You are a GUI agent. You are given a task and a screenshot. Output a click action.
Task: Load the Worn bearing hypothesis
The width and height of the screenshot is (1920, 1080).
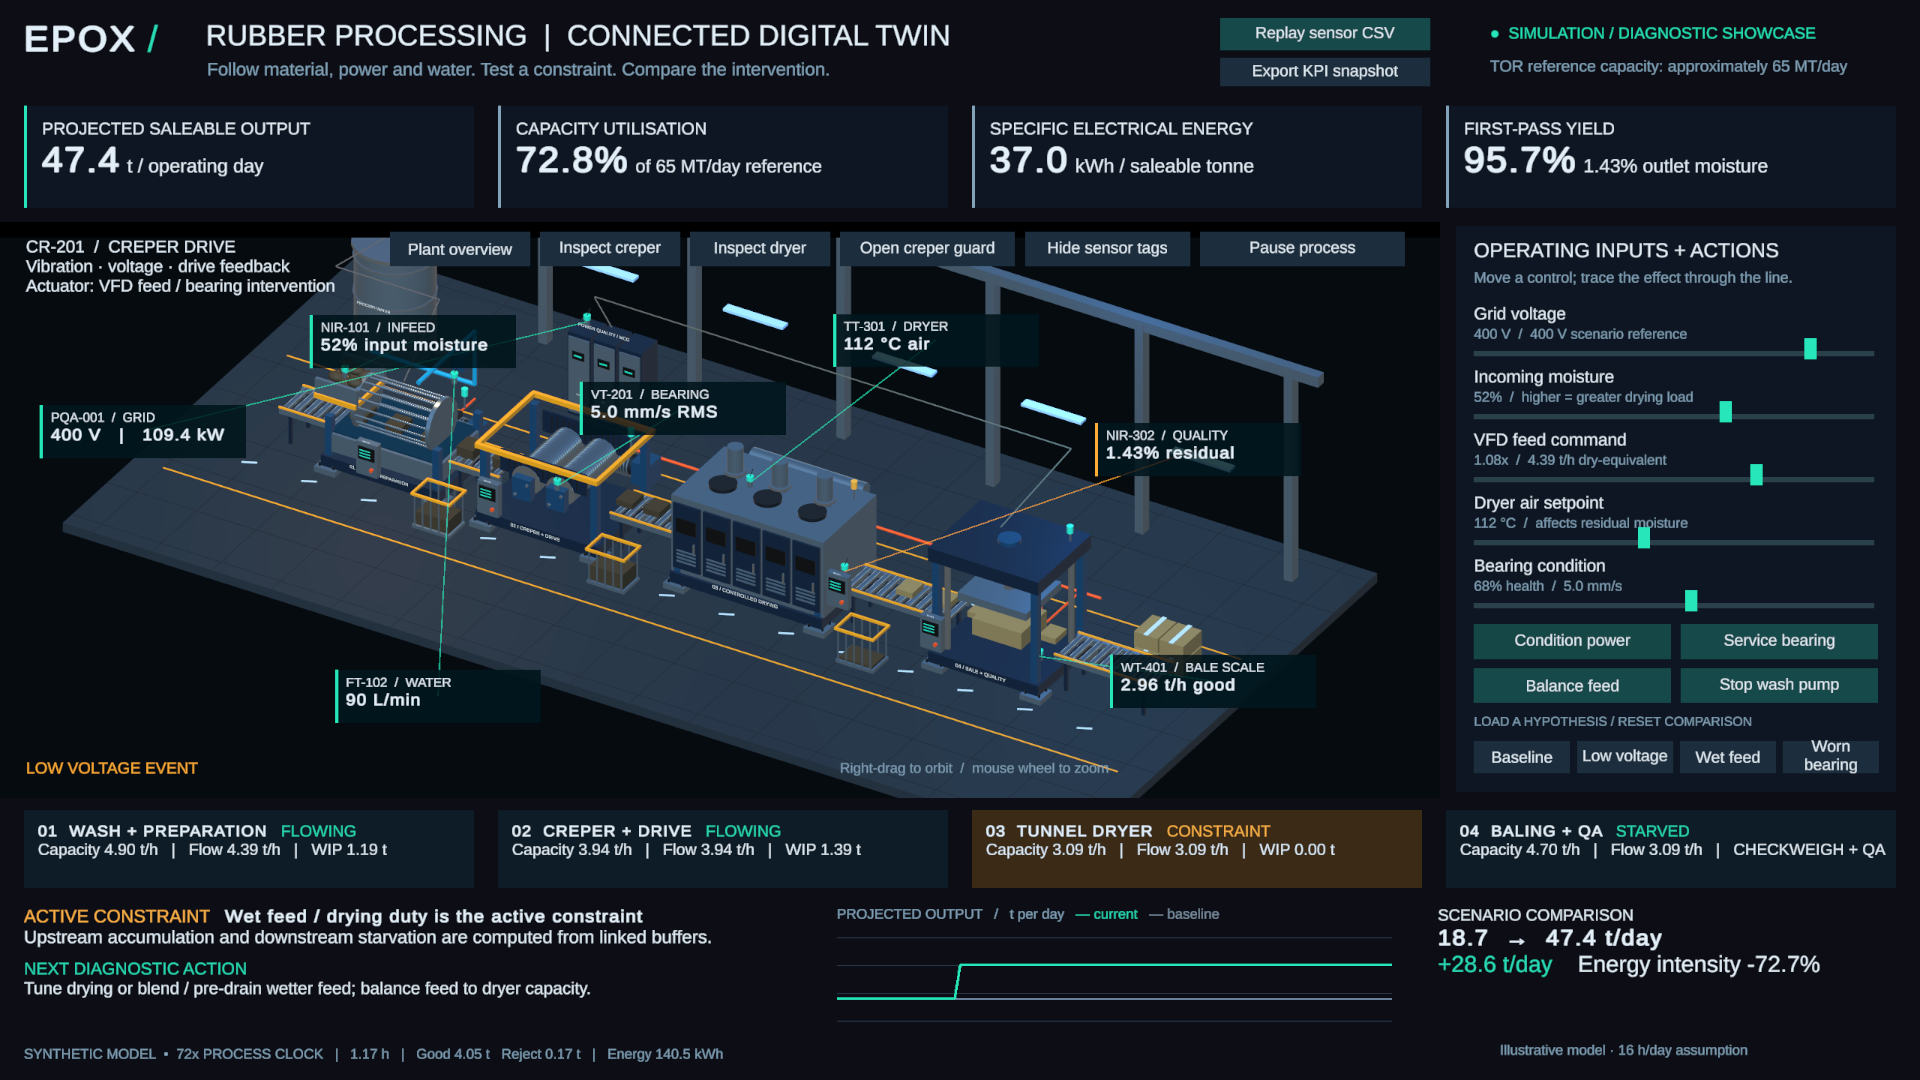click(x=1830, y=756)
